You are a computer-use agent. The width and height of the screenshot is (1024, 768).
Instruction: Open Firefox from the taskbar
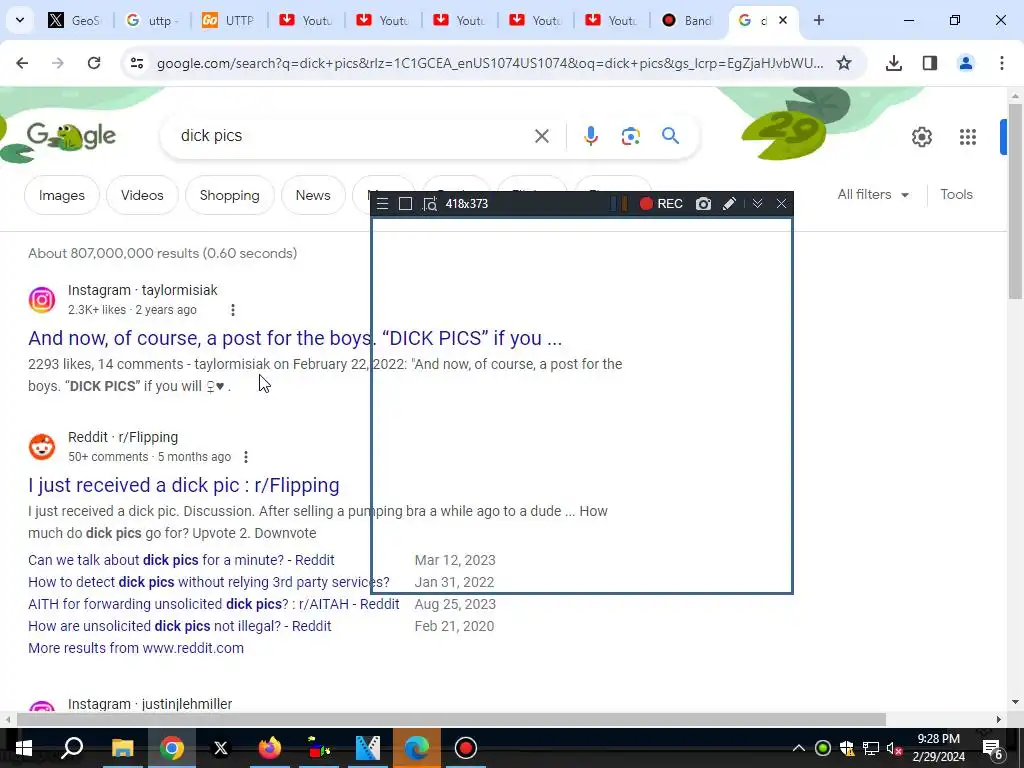[269, 748]
